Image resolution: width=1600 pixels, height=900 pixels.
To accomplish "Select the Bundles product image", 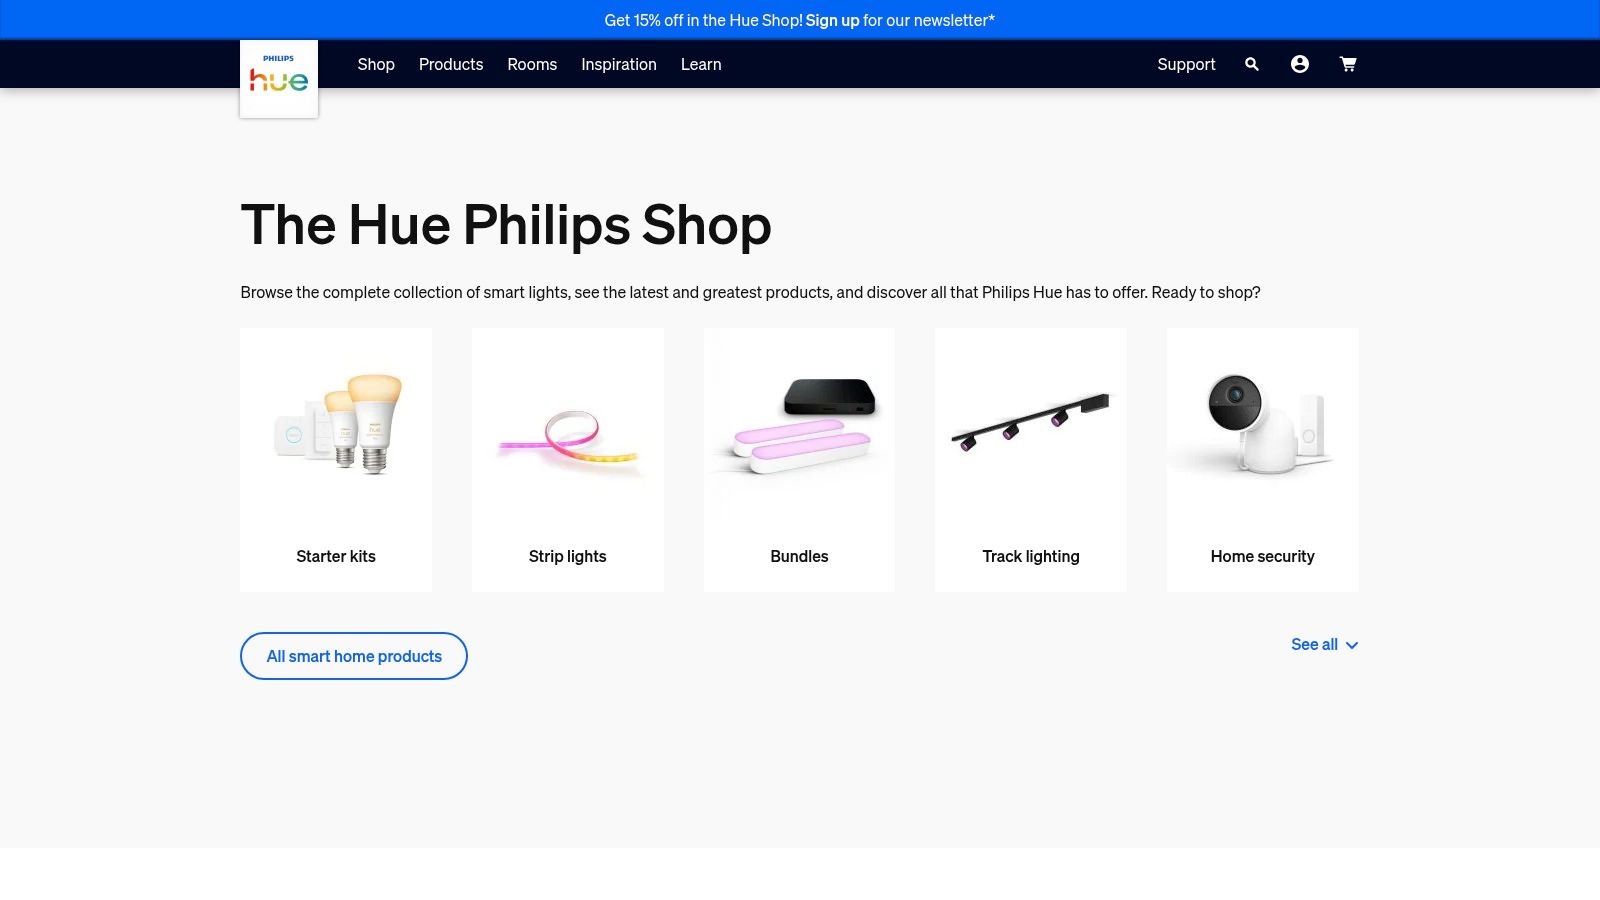I will click(800, 425).
